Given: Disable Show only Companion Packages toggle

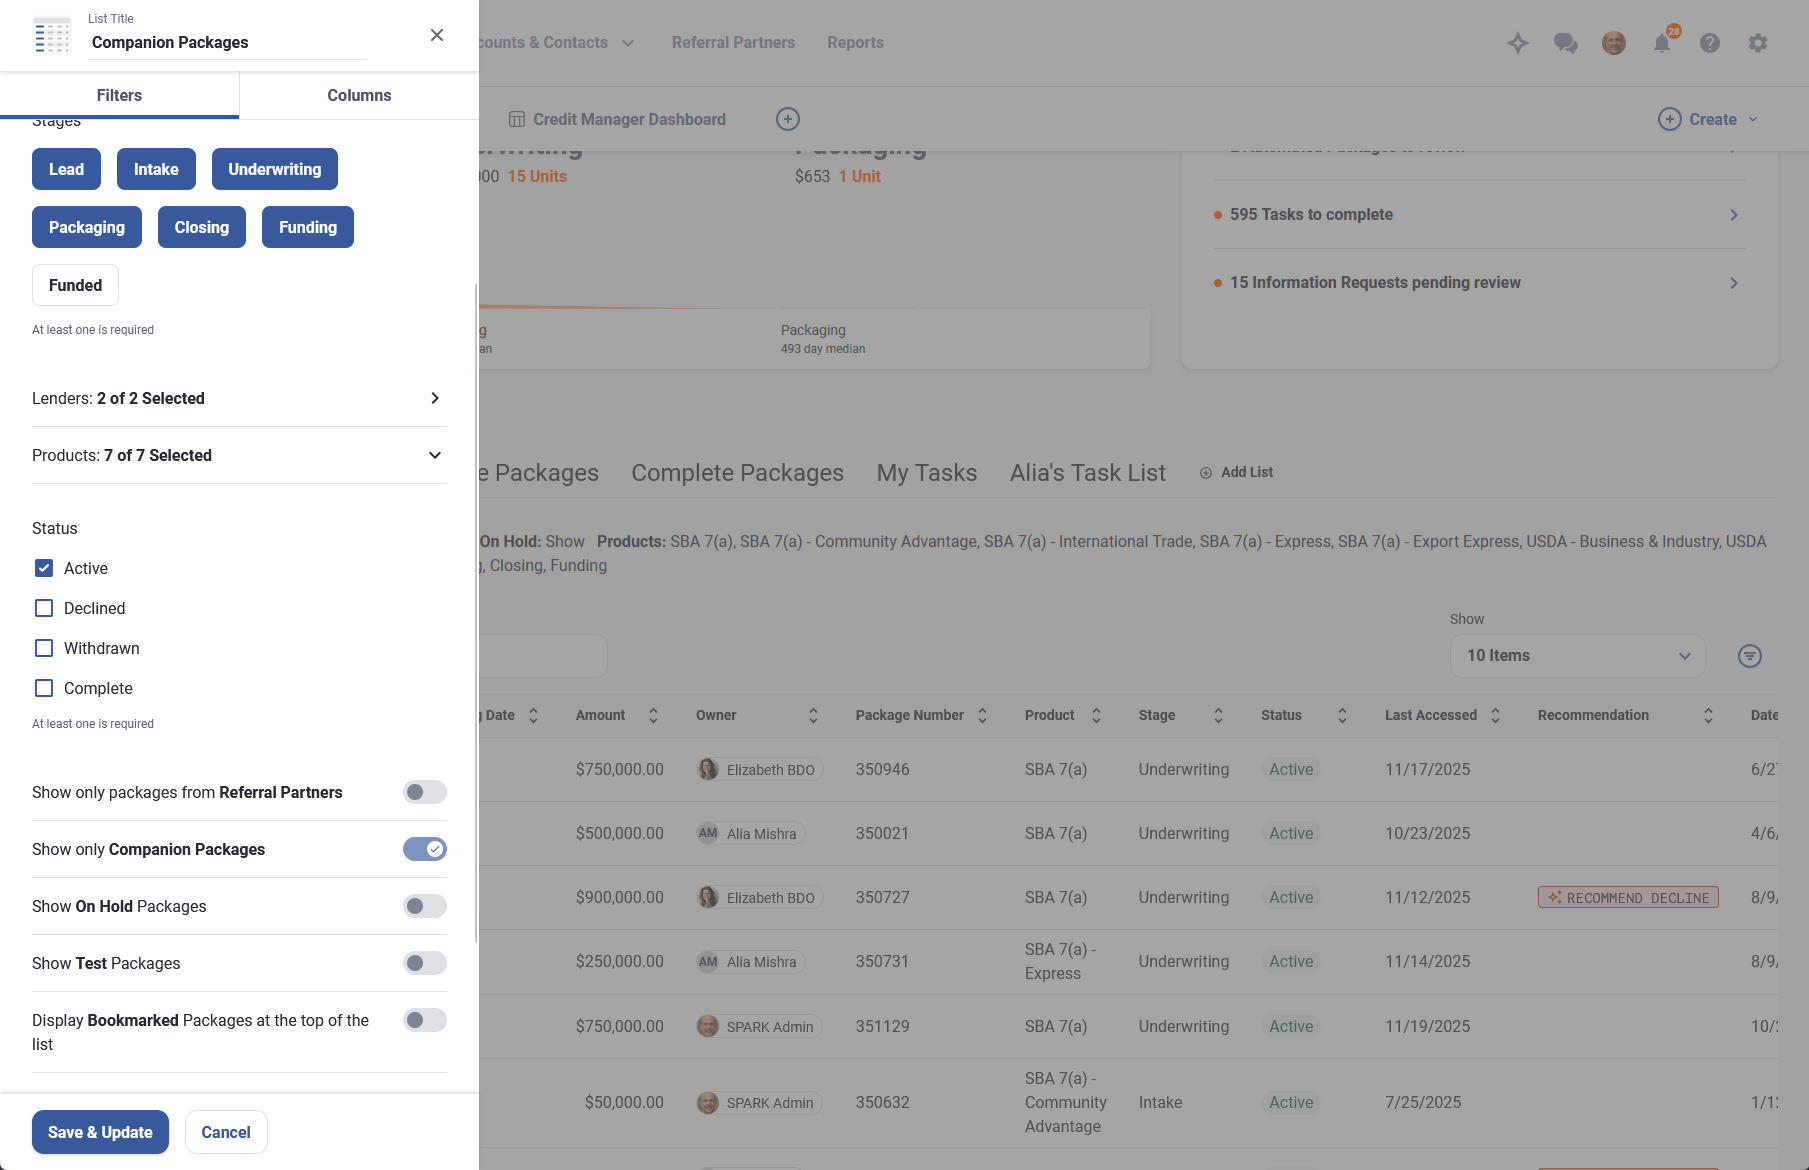Looking at the screenshot, I should (x=425, y=849).
